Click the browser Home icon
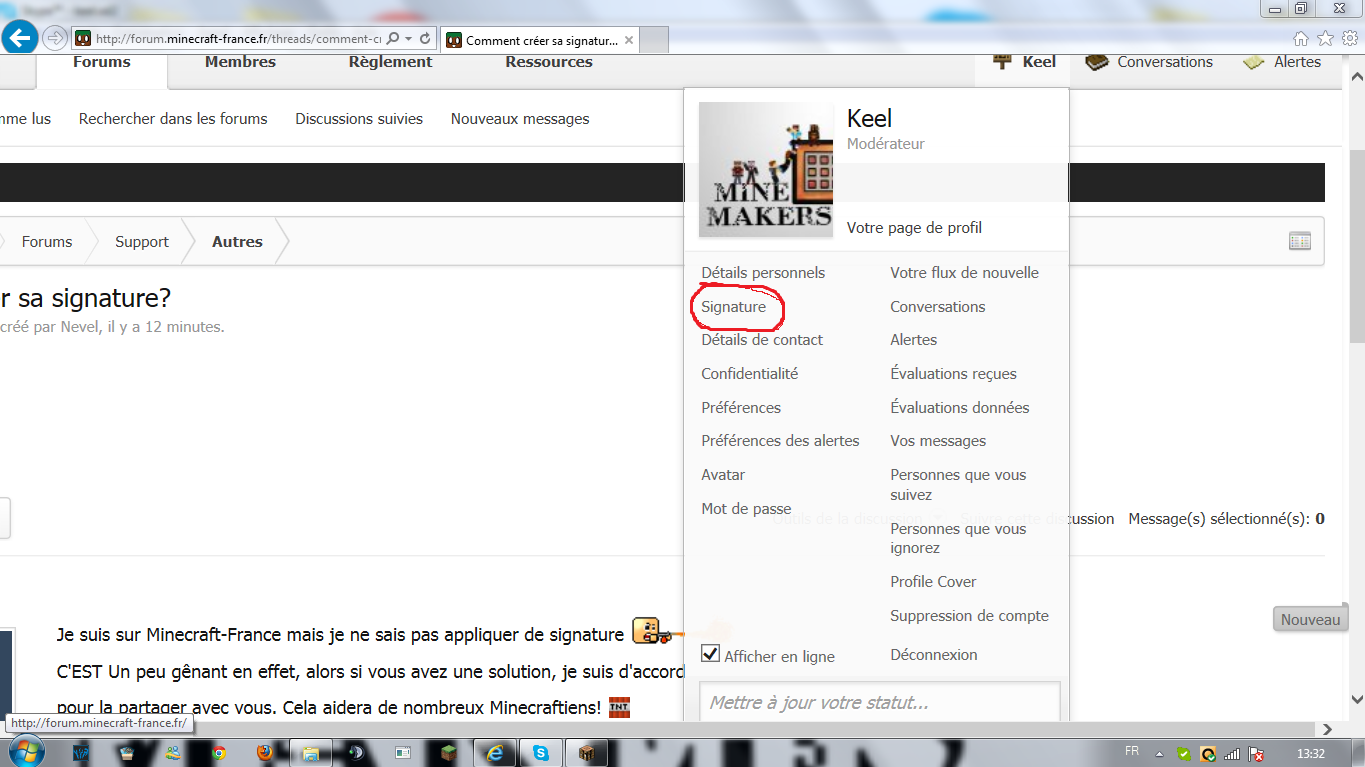Viewport: 1365px width, 767px height. (x=1301, y=39)
